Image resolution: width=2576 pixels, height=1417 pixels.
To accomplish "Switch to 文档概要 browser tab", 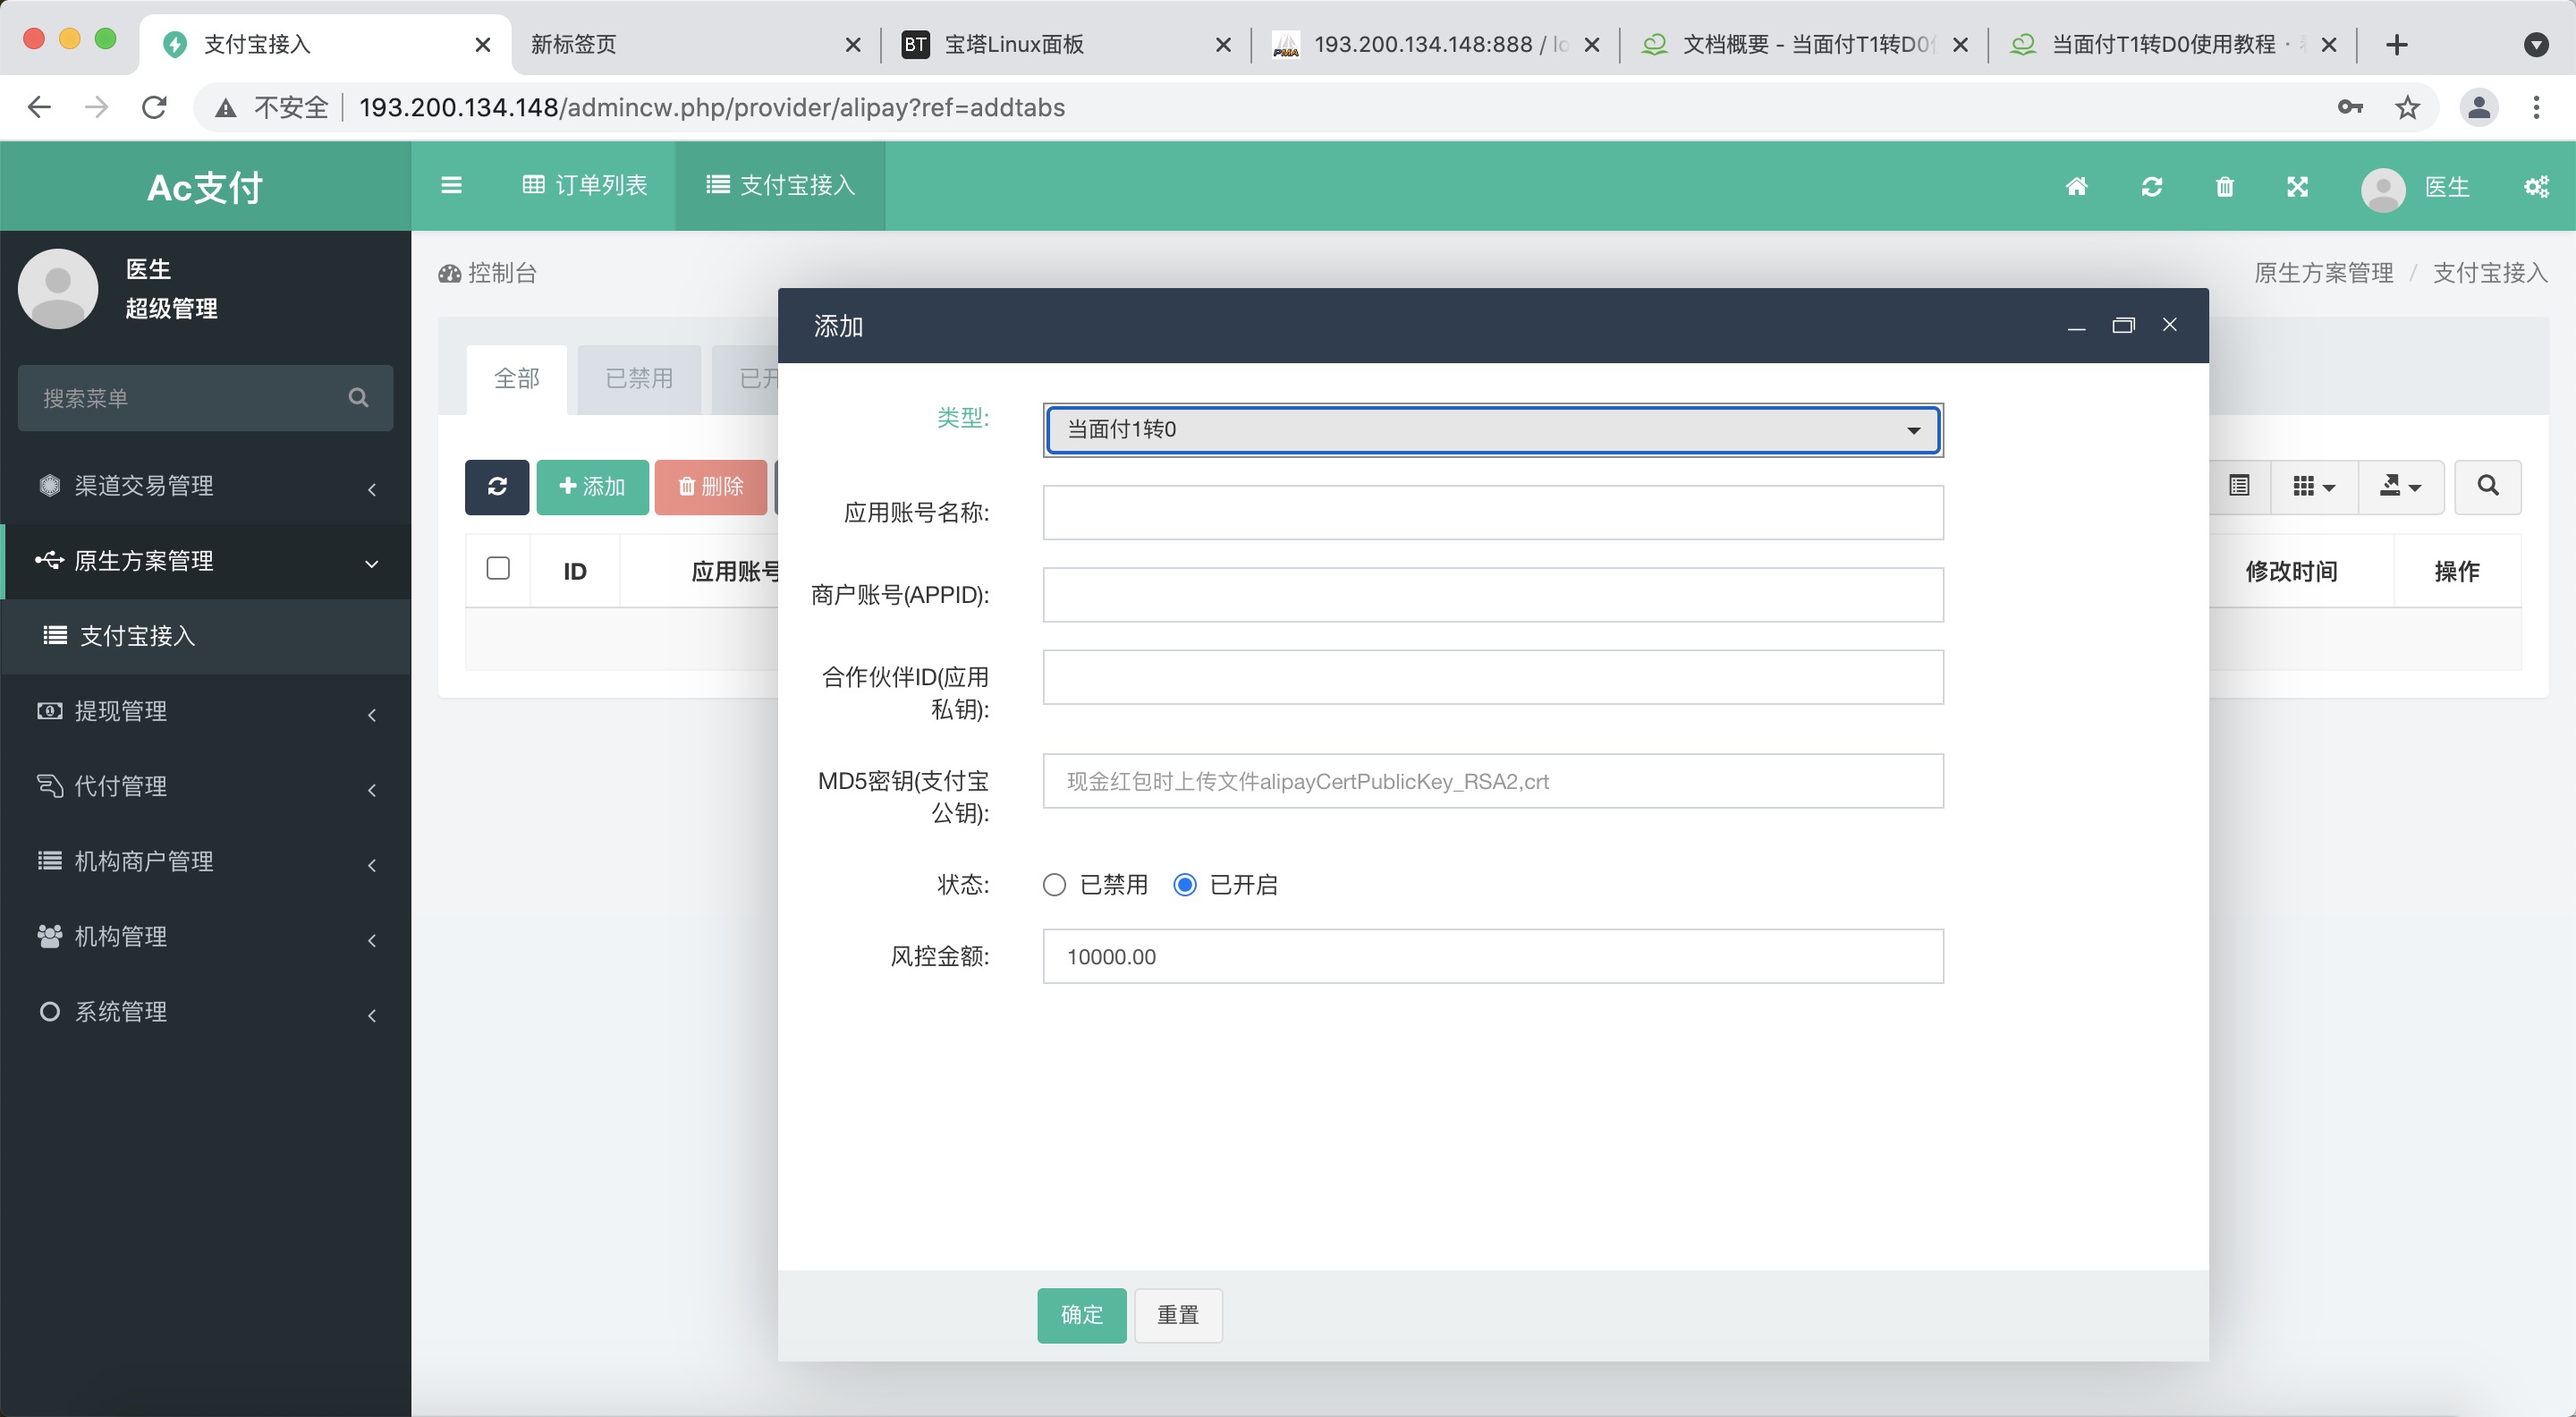I will [1803, 45].
